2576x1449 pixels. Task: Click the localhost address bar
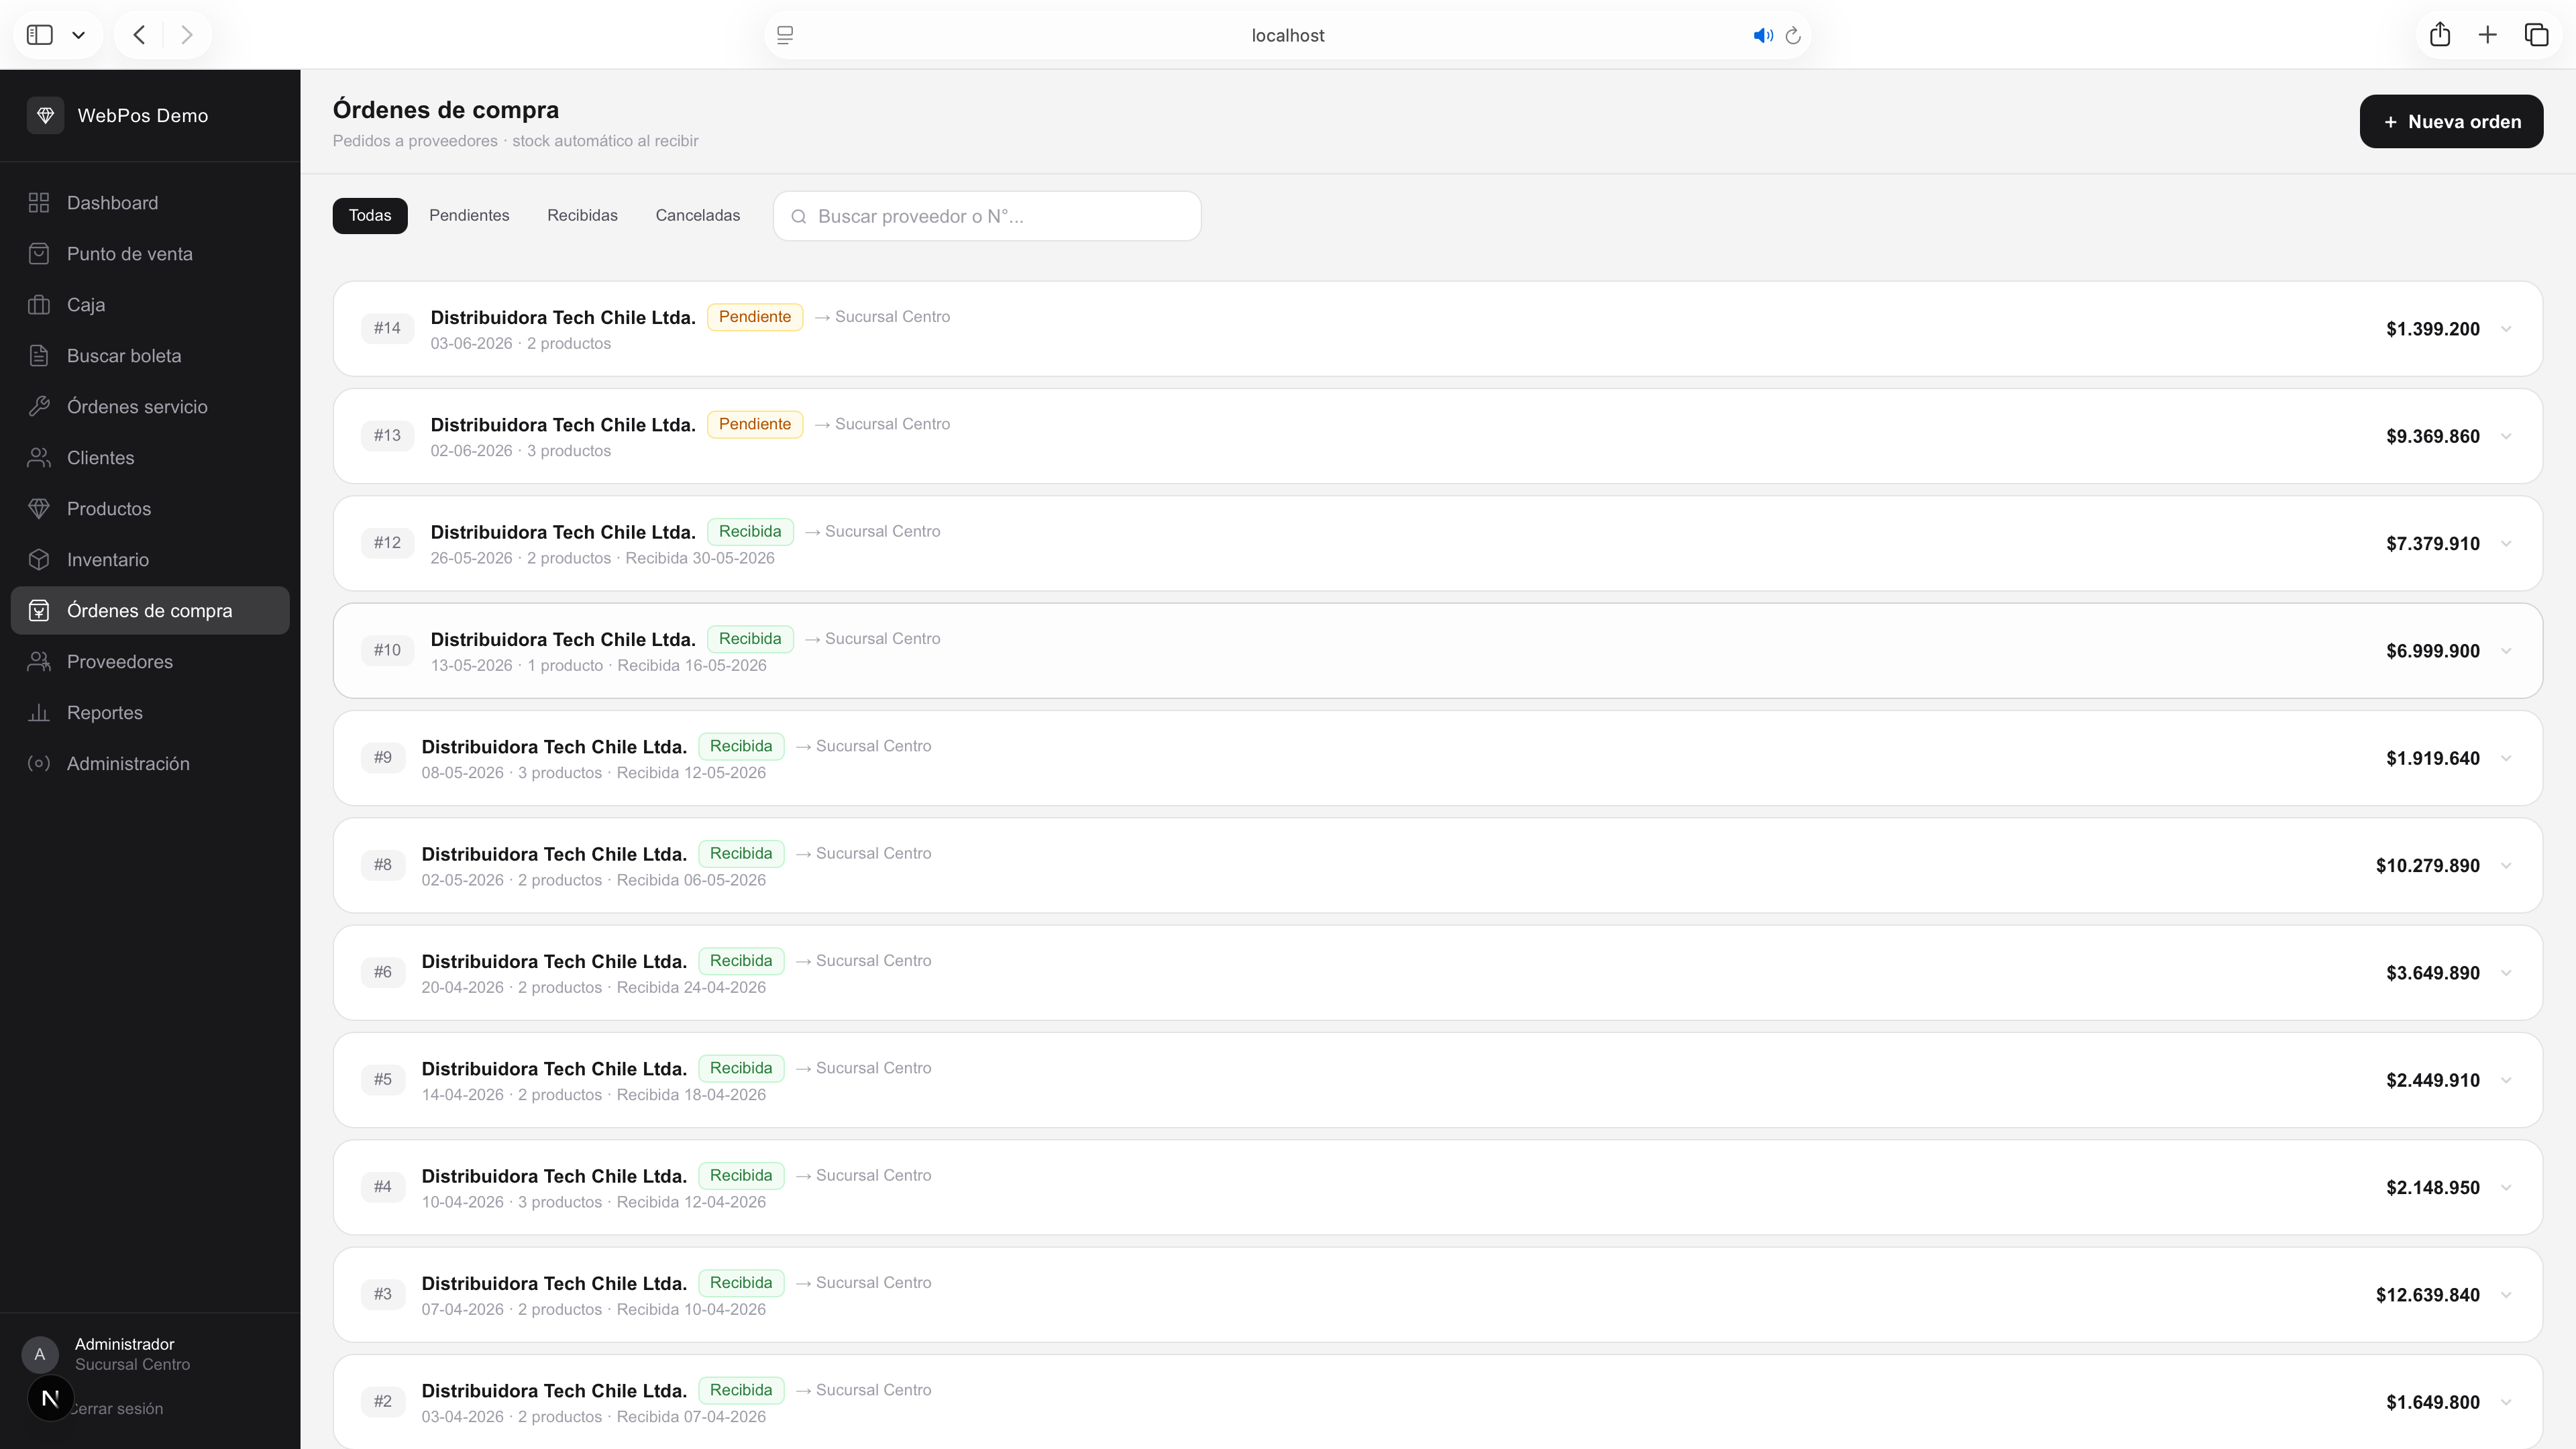[1288, 35]
